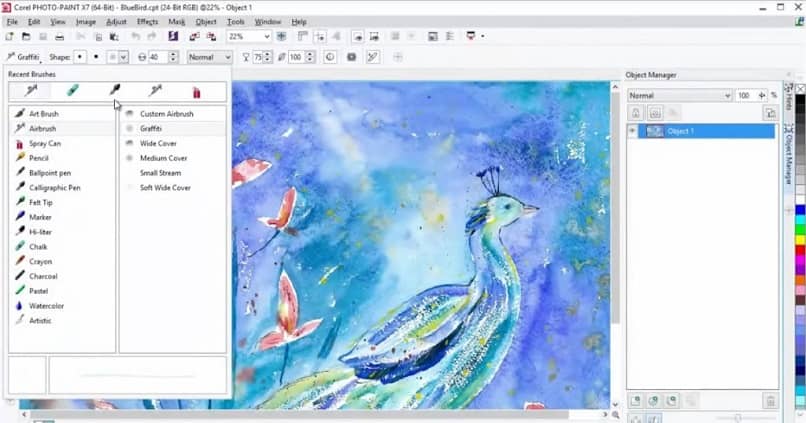This screenshot has height=423, width=806.
Task: Open the Image menu
Action: tap(86, 22)
